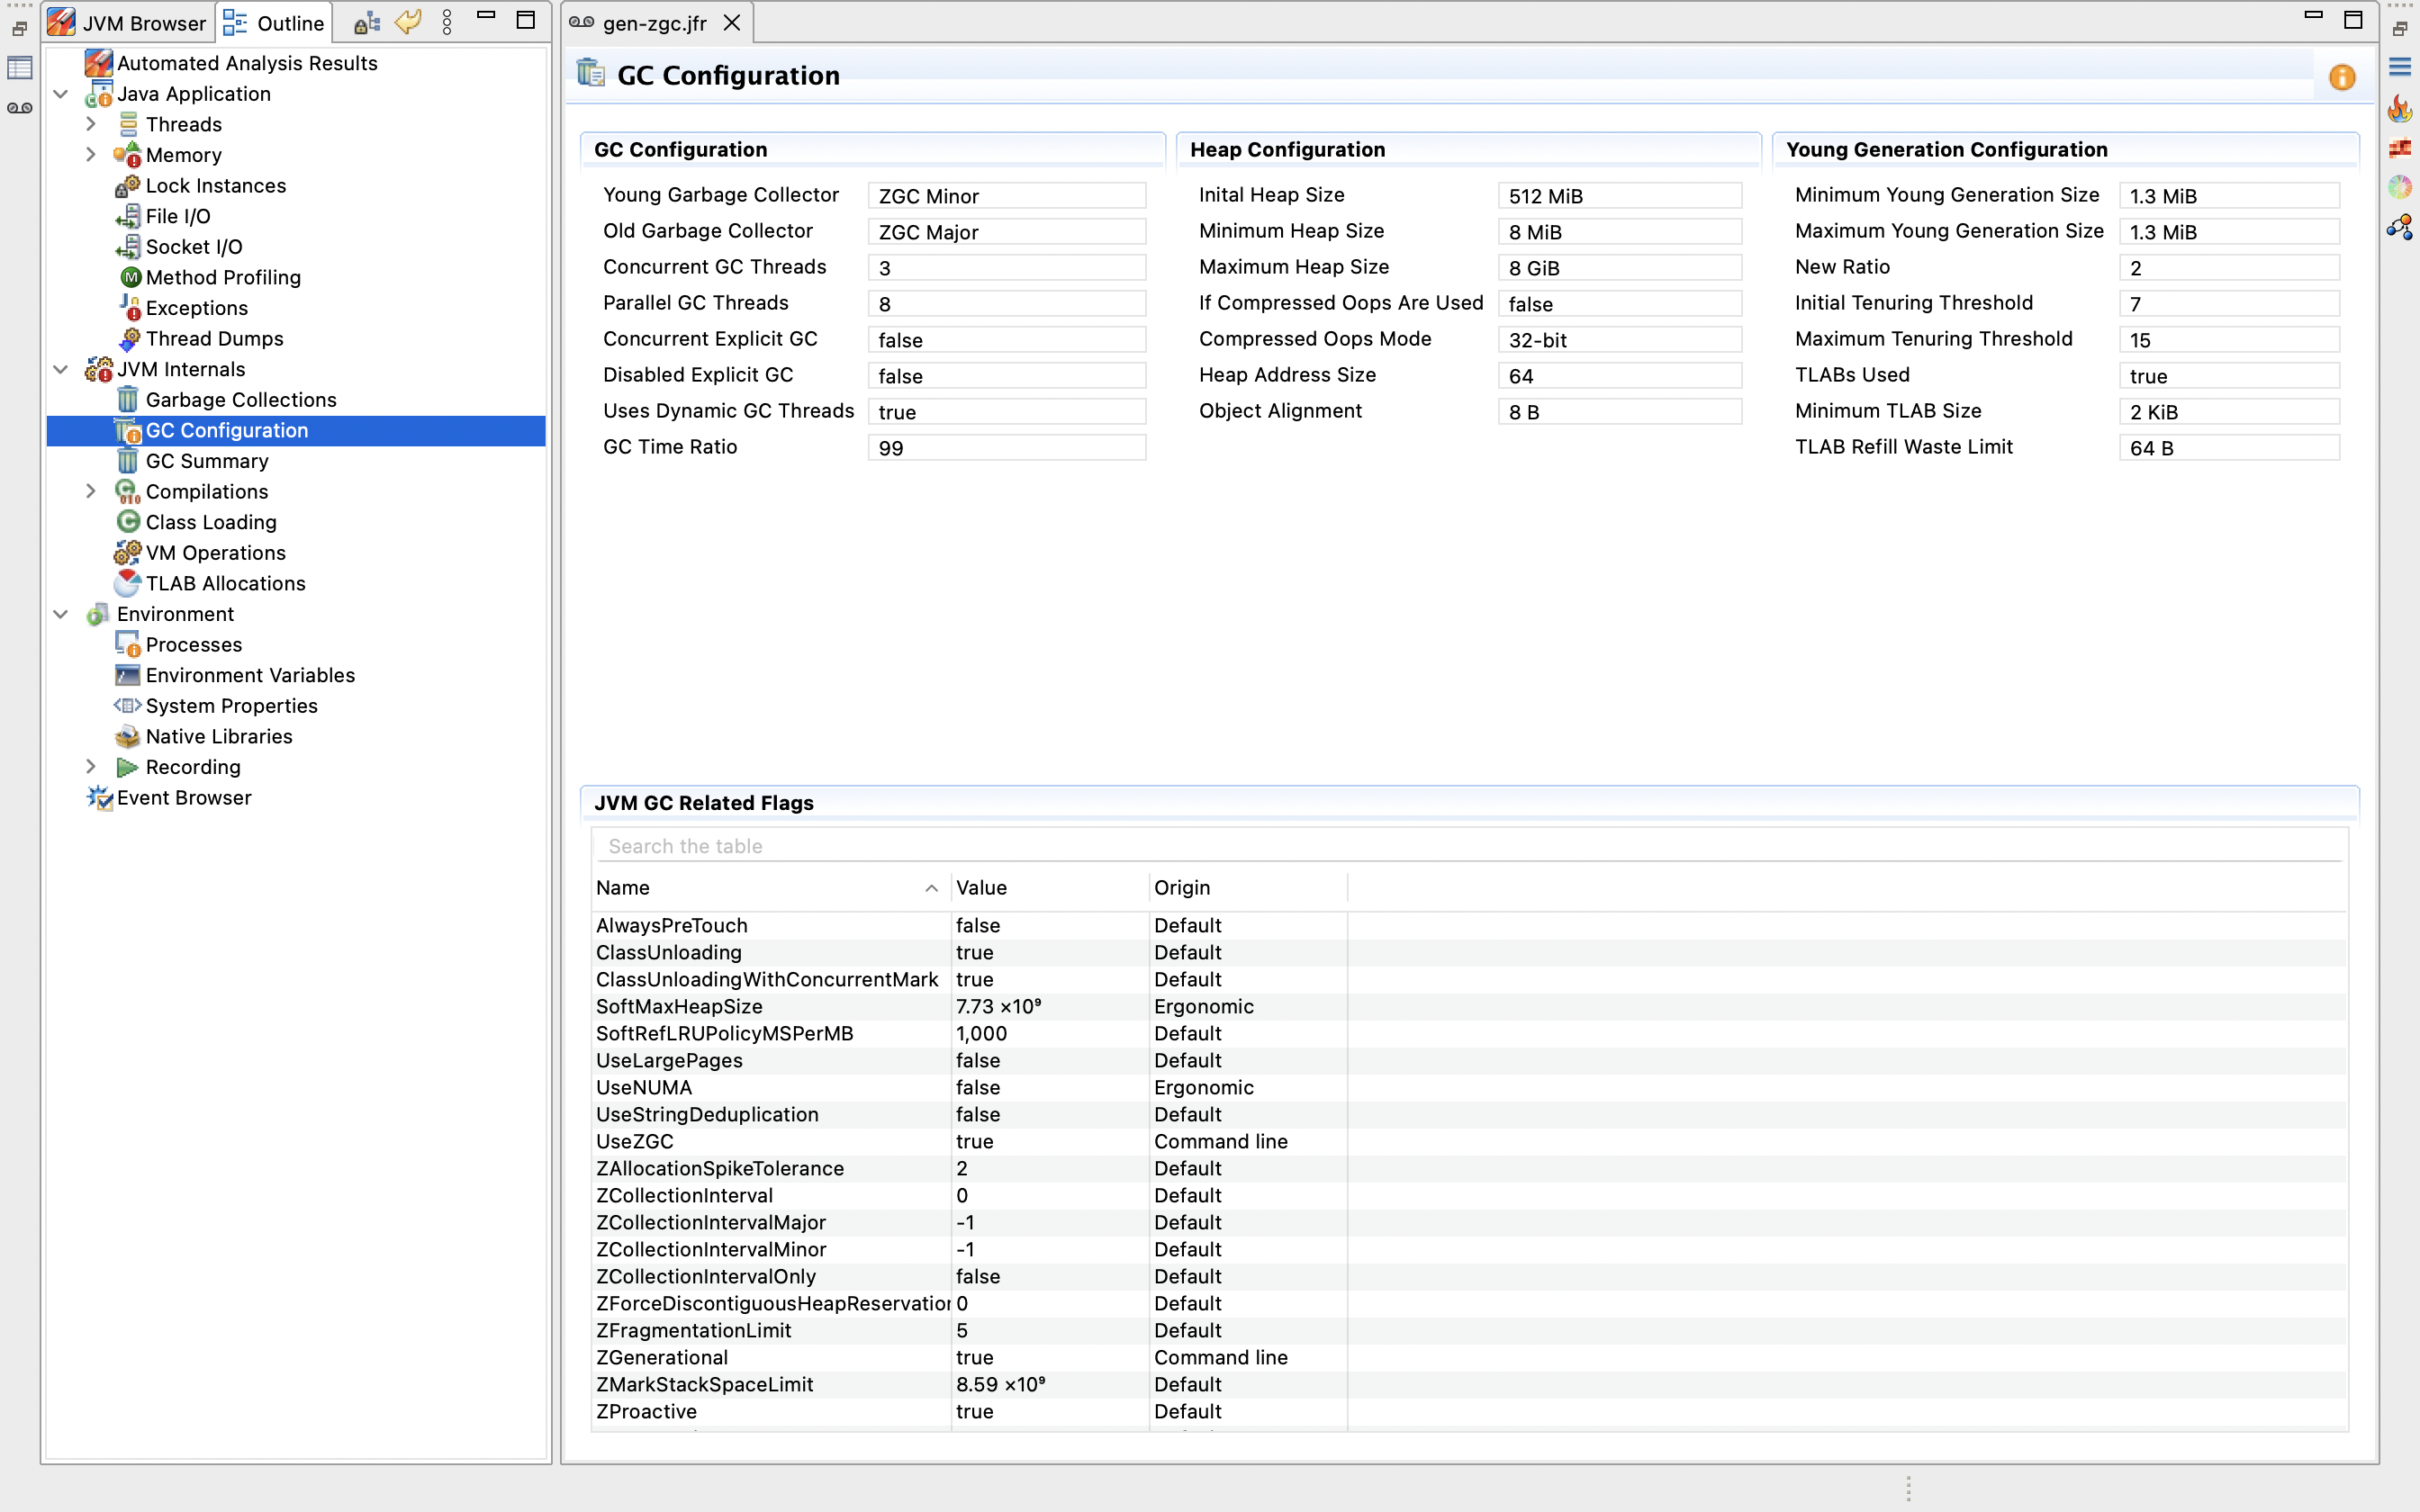Open the Graph view icon
Viewport: 2420px width, 1512px height.
click(2400, 228)
